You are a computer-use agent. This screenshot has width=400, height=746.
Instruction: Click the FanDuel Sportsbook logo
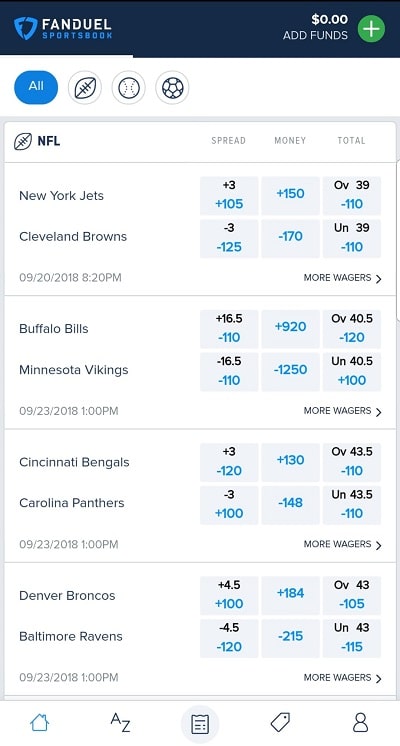pos(62,29)
